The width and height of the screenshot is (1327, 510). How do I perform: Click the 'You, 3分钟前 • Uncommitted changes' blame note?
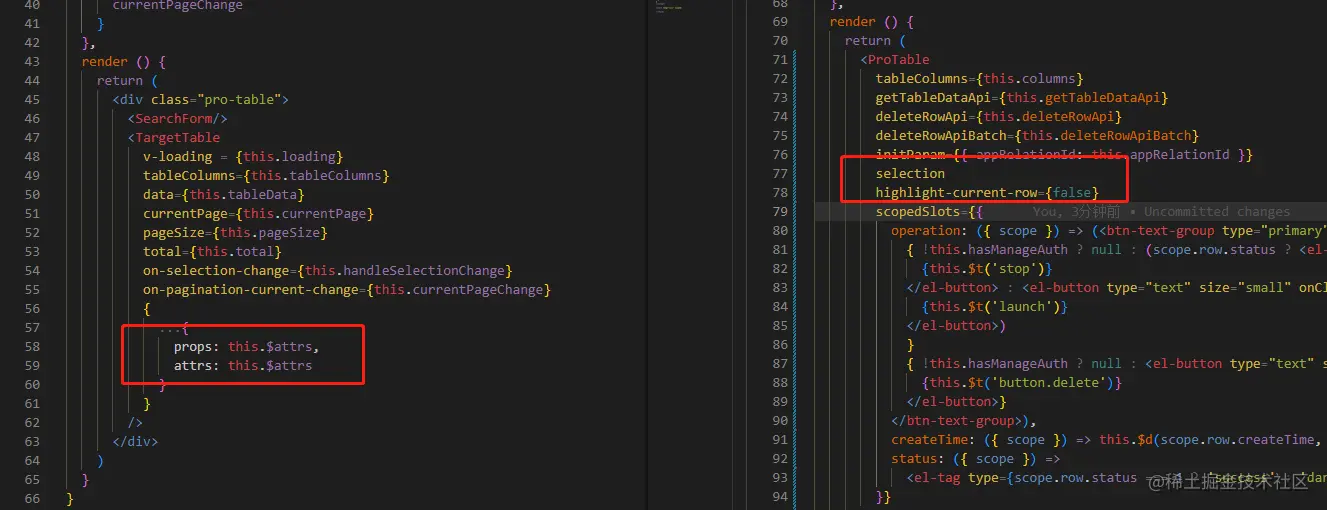pos(1161,212)
